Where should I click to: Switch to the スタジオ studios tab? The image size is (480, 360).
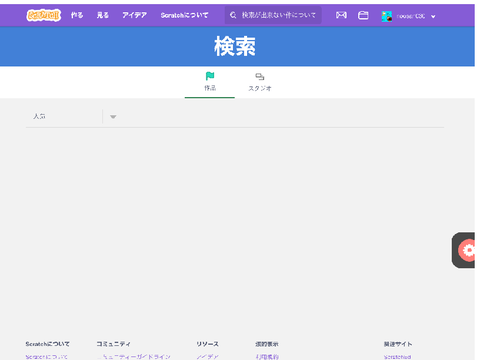(x=260, y=81)
